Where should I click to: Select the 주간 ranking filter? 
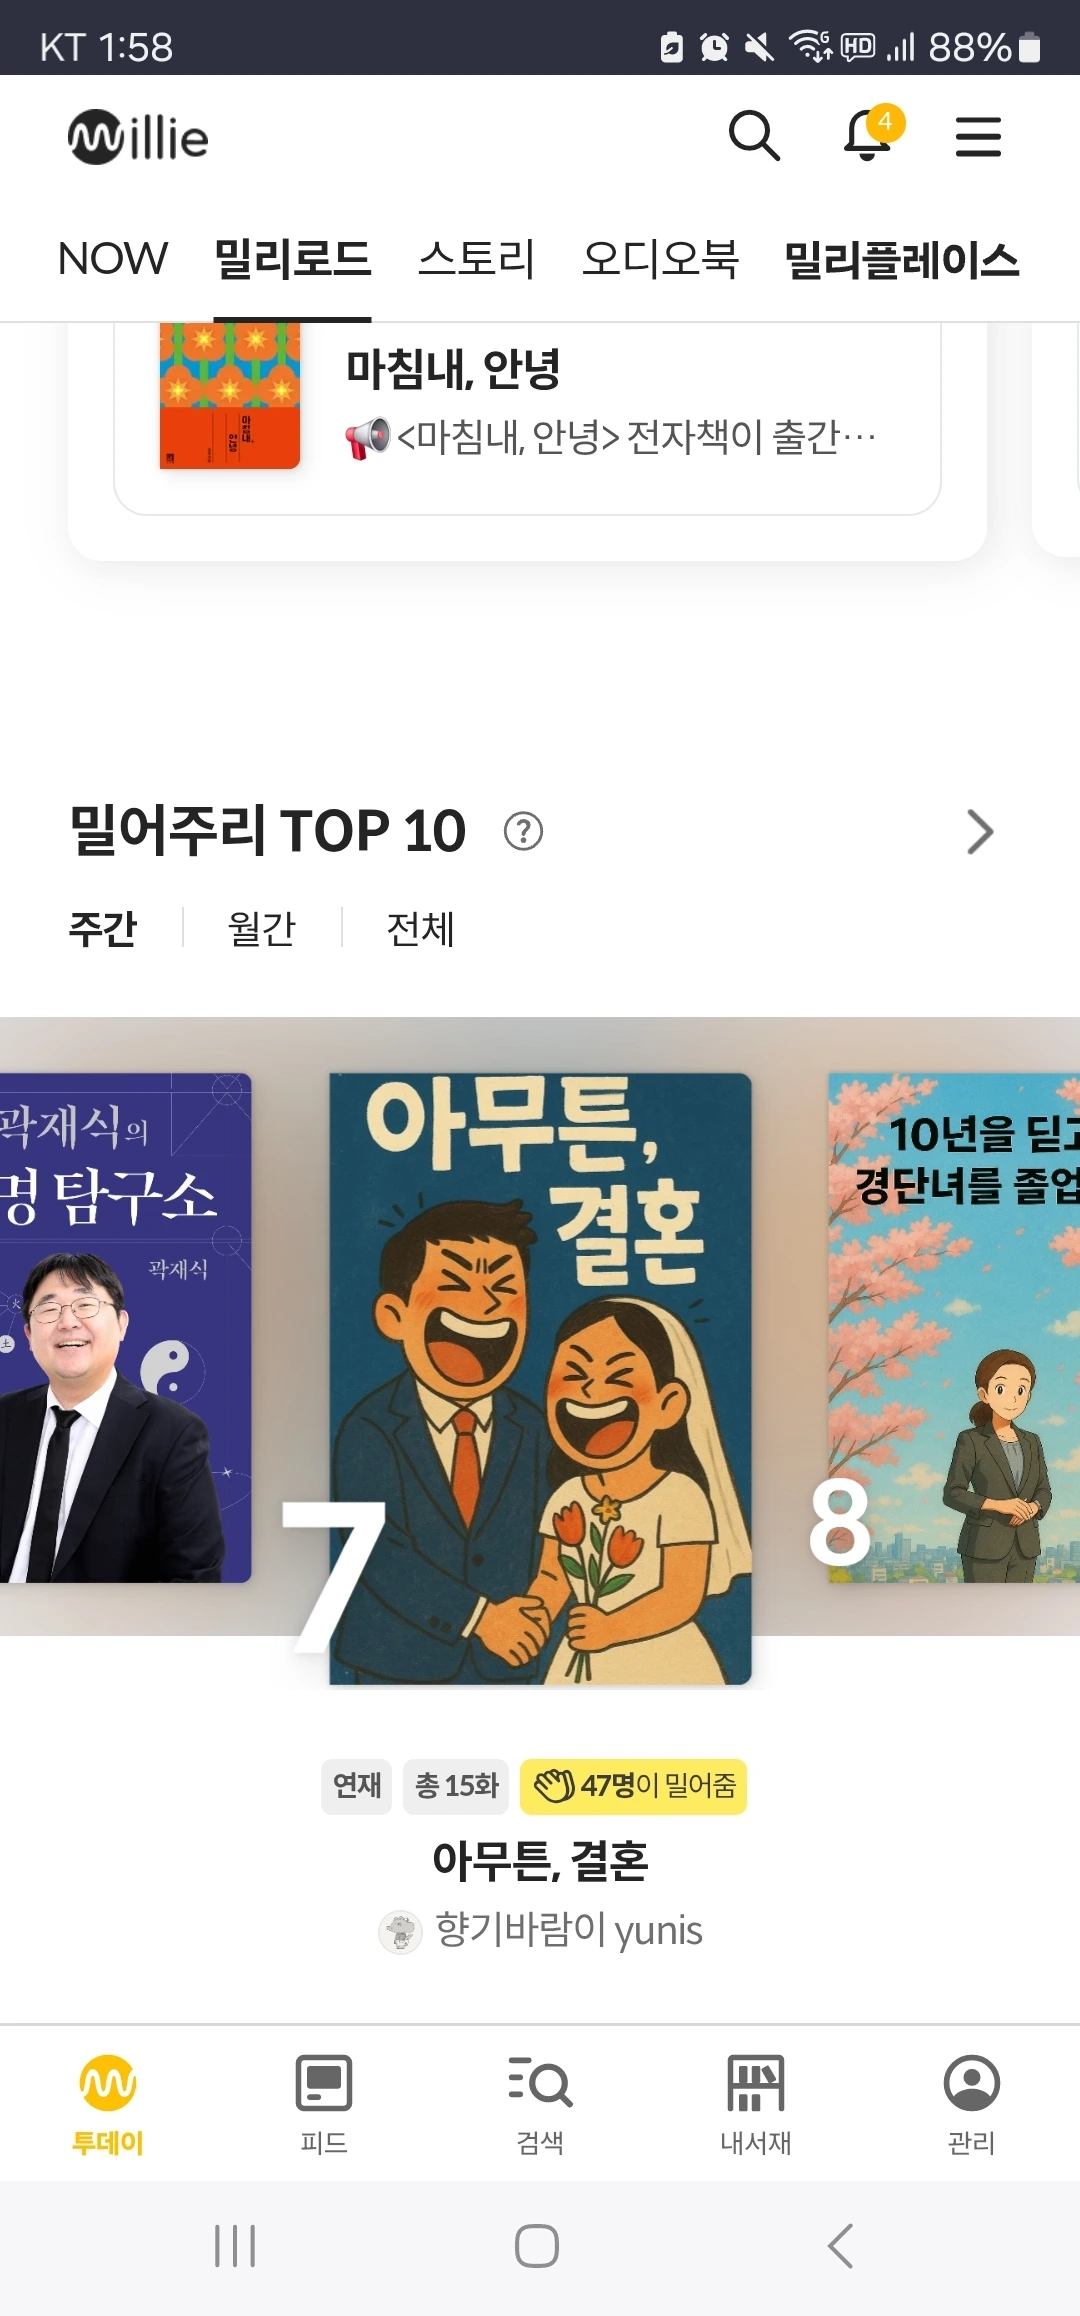click(102, 929)
